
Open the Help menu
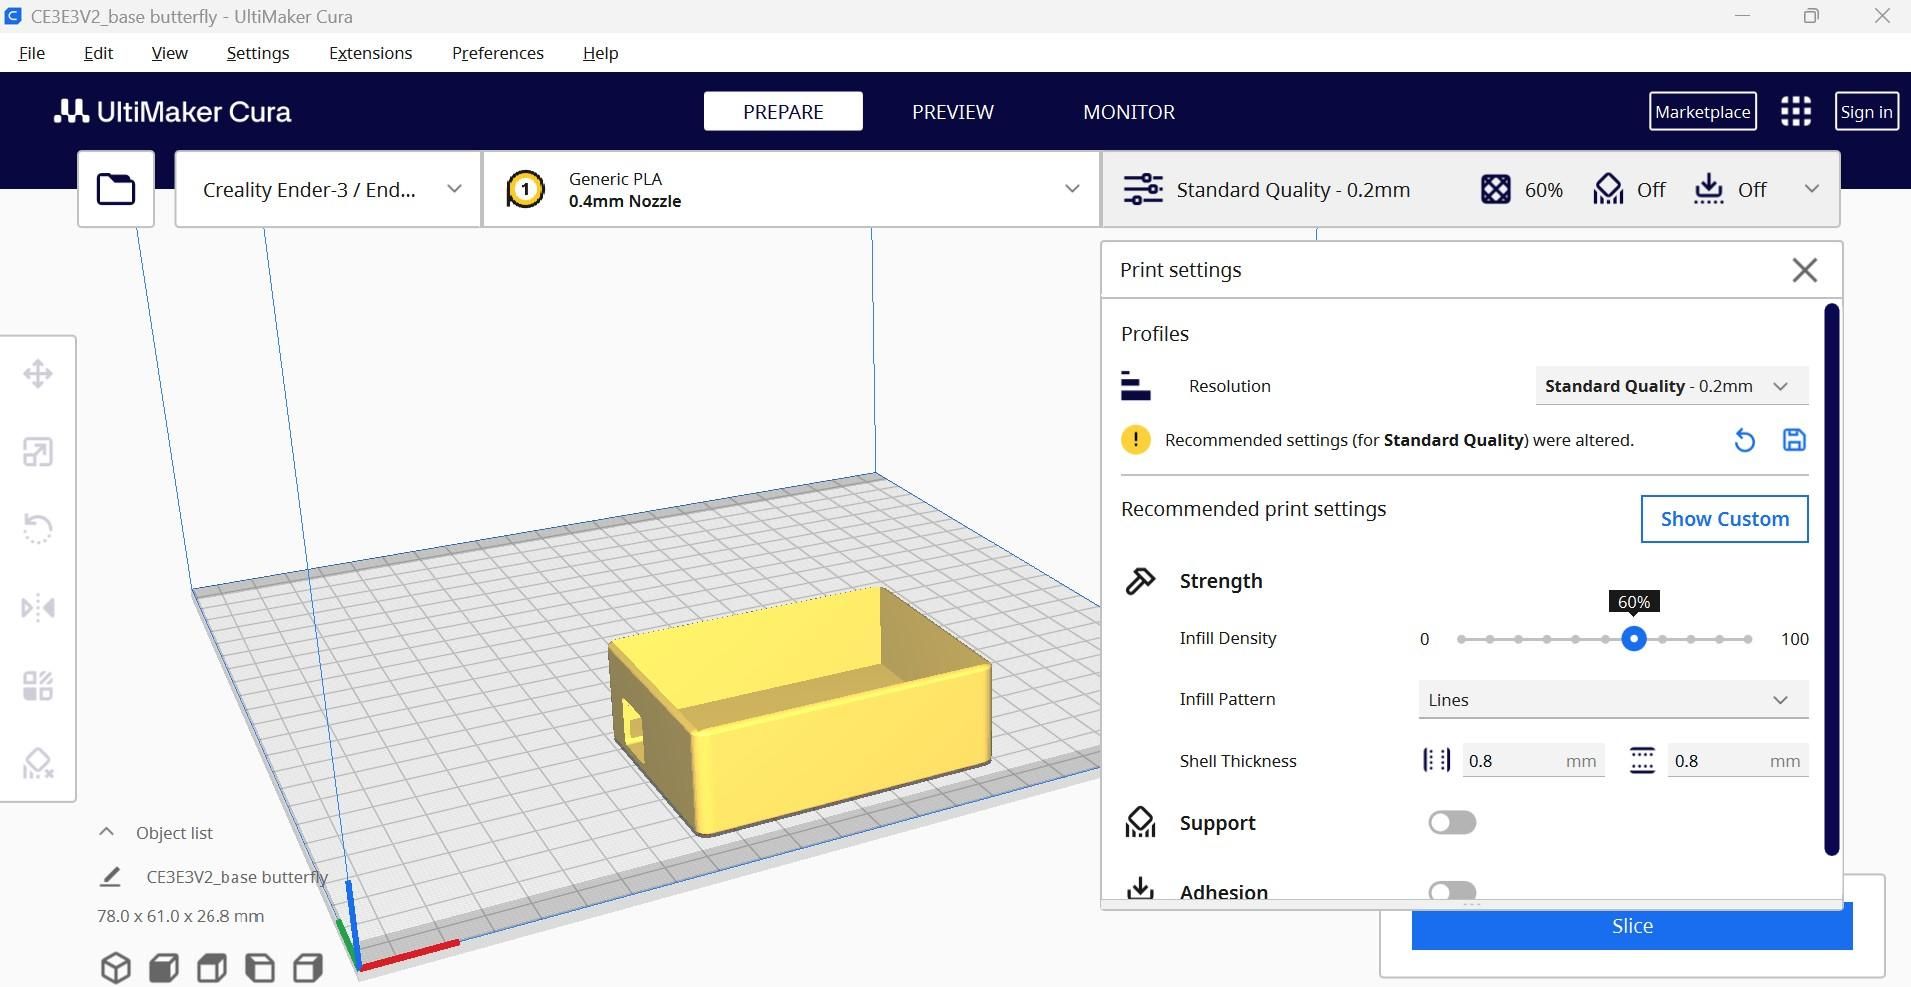pyautogui.click(x=601, y=53)
